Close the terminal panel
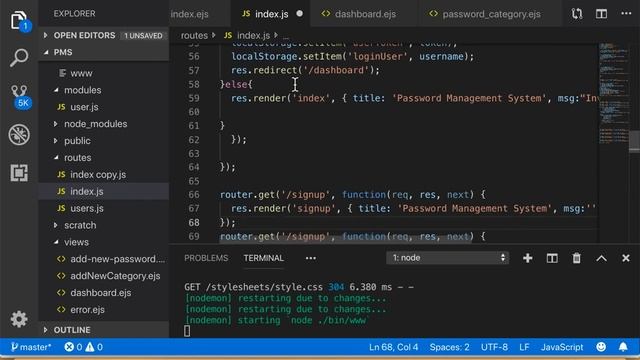Screen dimensions: 640x360 pos(626,258)
